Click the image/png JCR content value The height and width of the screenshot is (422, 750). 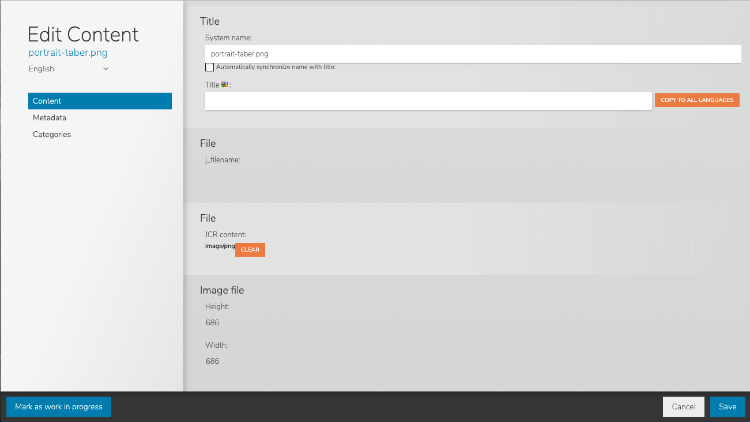pos(220,246)
